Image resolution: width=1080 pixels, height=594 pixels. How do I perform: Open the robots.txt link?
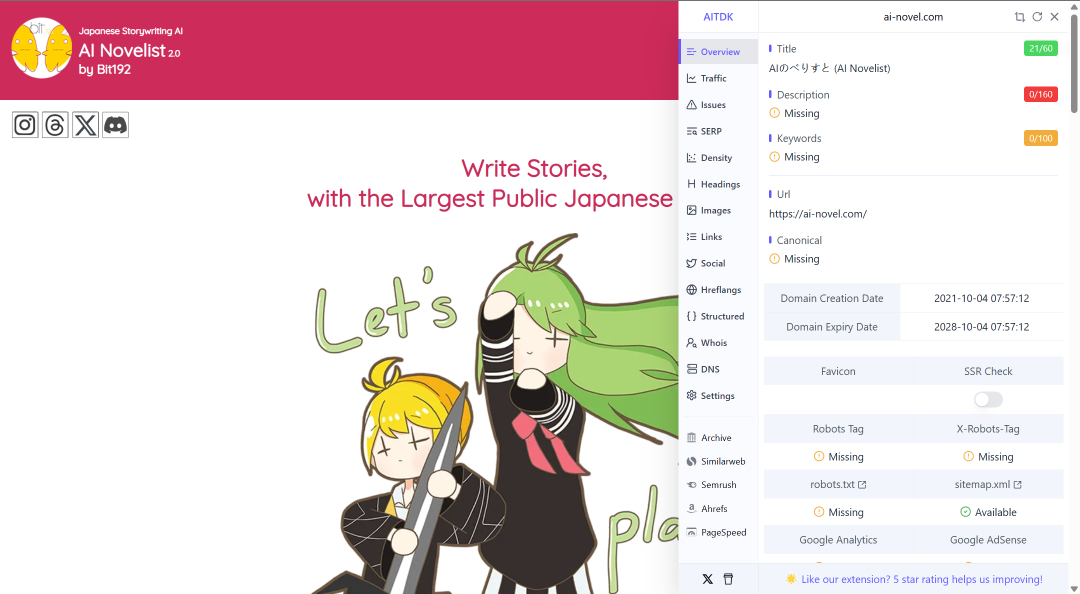pyautogui.click(x=838, y=484)
